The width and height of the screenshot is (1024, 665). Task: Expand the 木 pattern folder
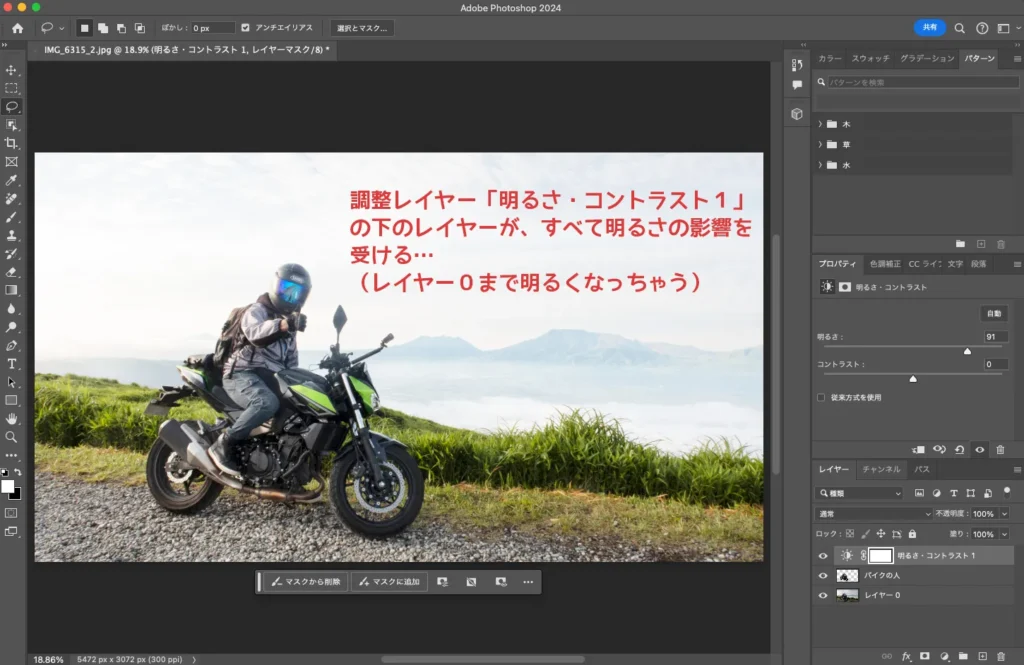[x=820, y=124]
